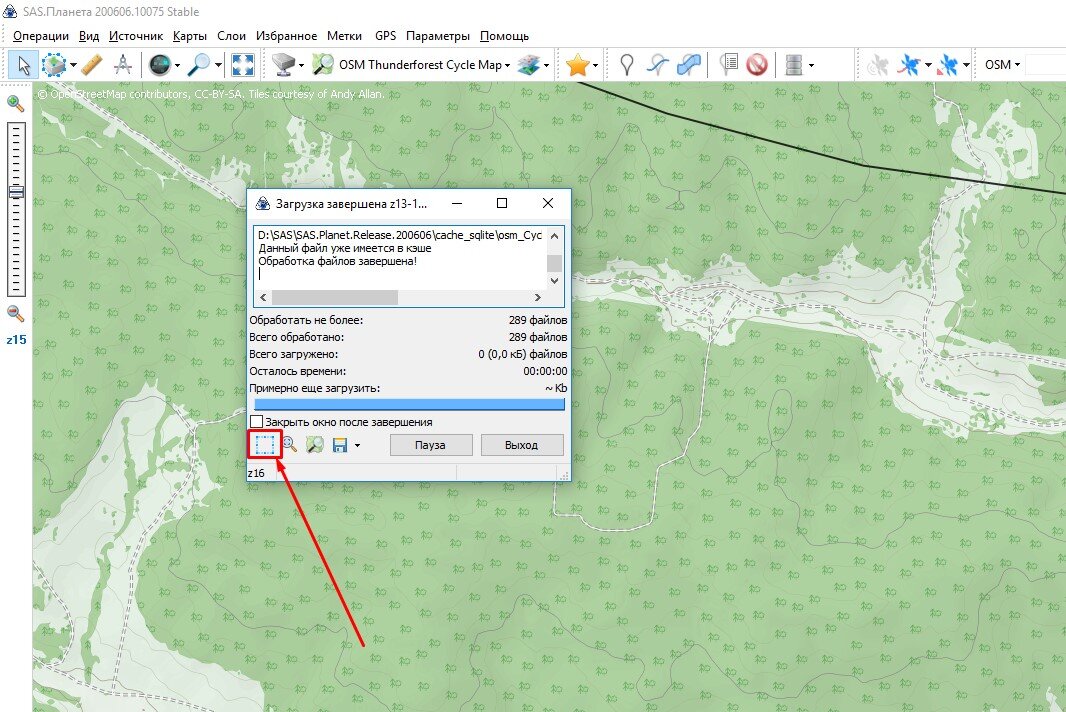Viewport: 1066px width, 712px height.
Task: Click the search input field next to OSM
Action: click(x=1045, y=65)
